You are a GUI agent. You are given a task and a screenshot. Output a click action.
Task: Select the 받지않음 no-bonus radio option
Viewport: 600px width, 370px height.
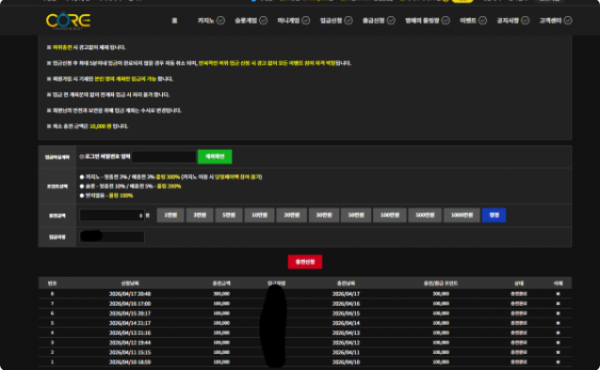click(82, 196)
